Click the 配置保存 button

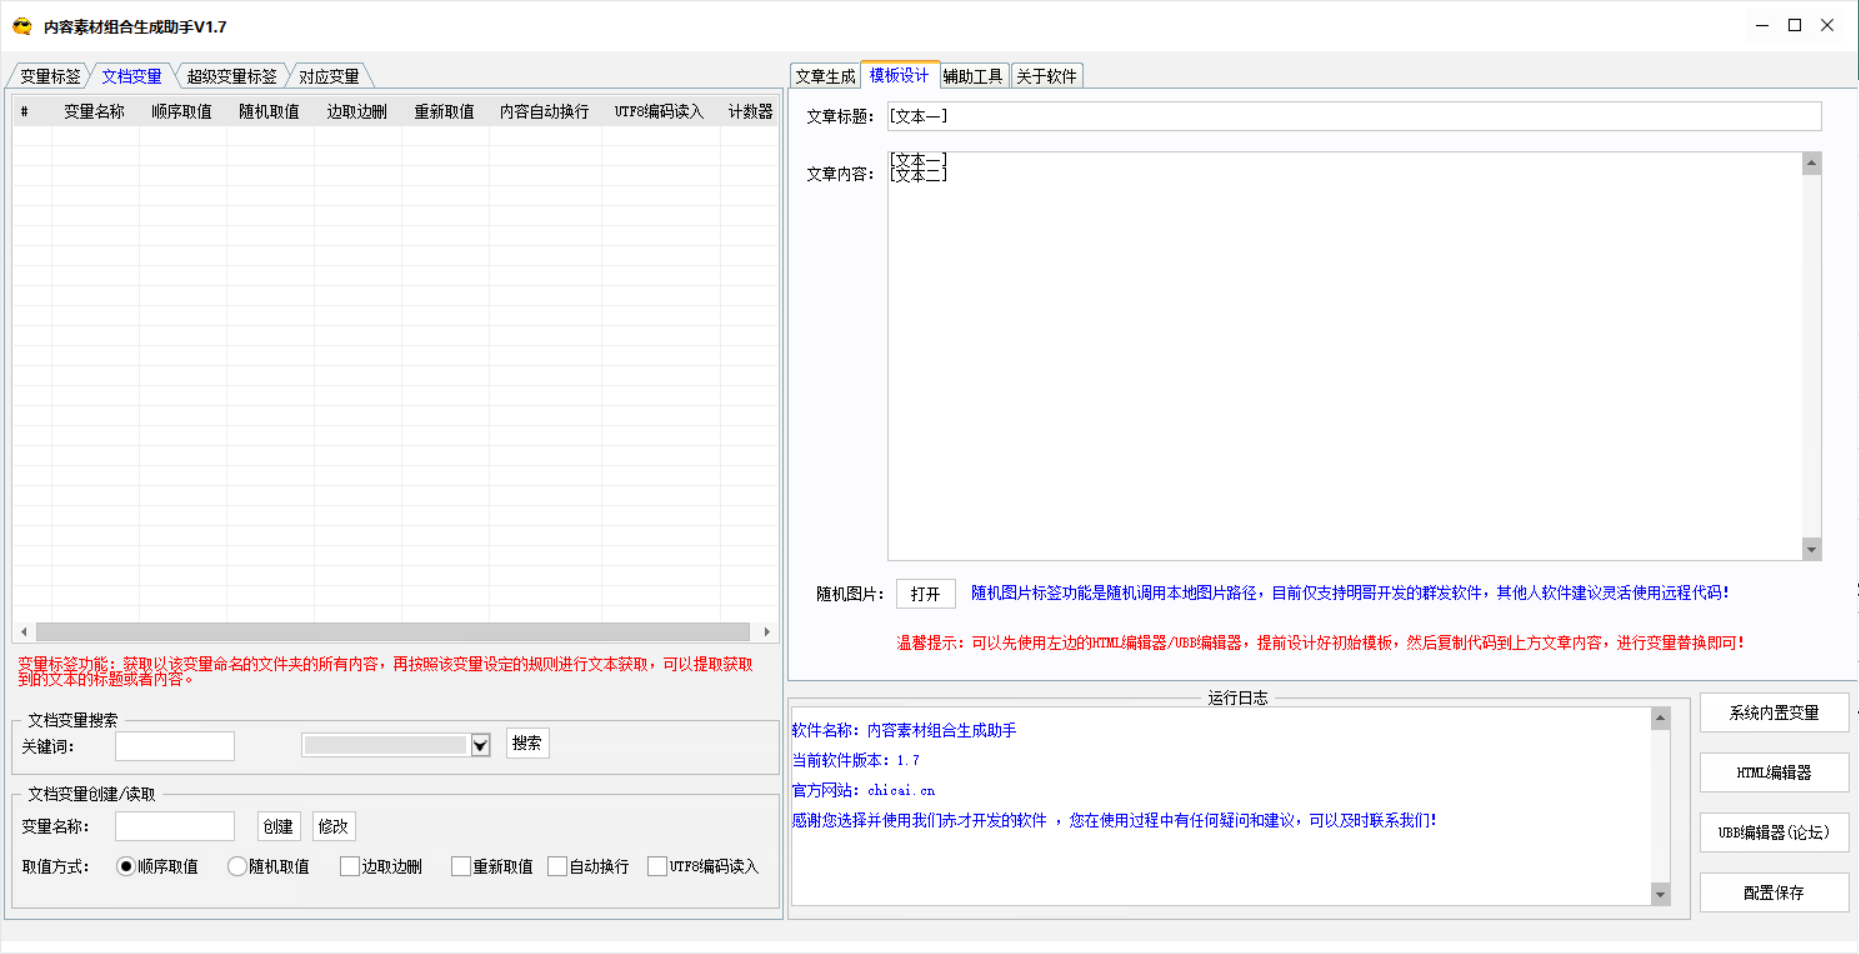1774,893
